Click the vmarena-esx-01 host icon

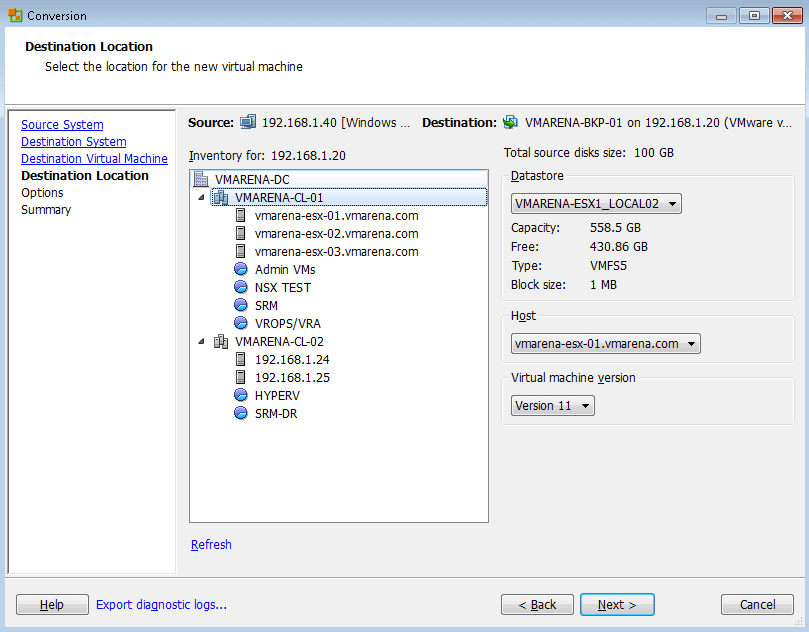240,215
